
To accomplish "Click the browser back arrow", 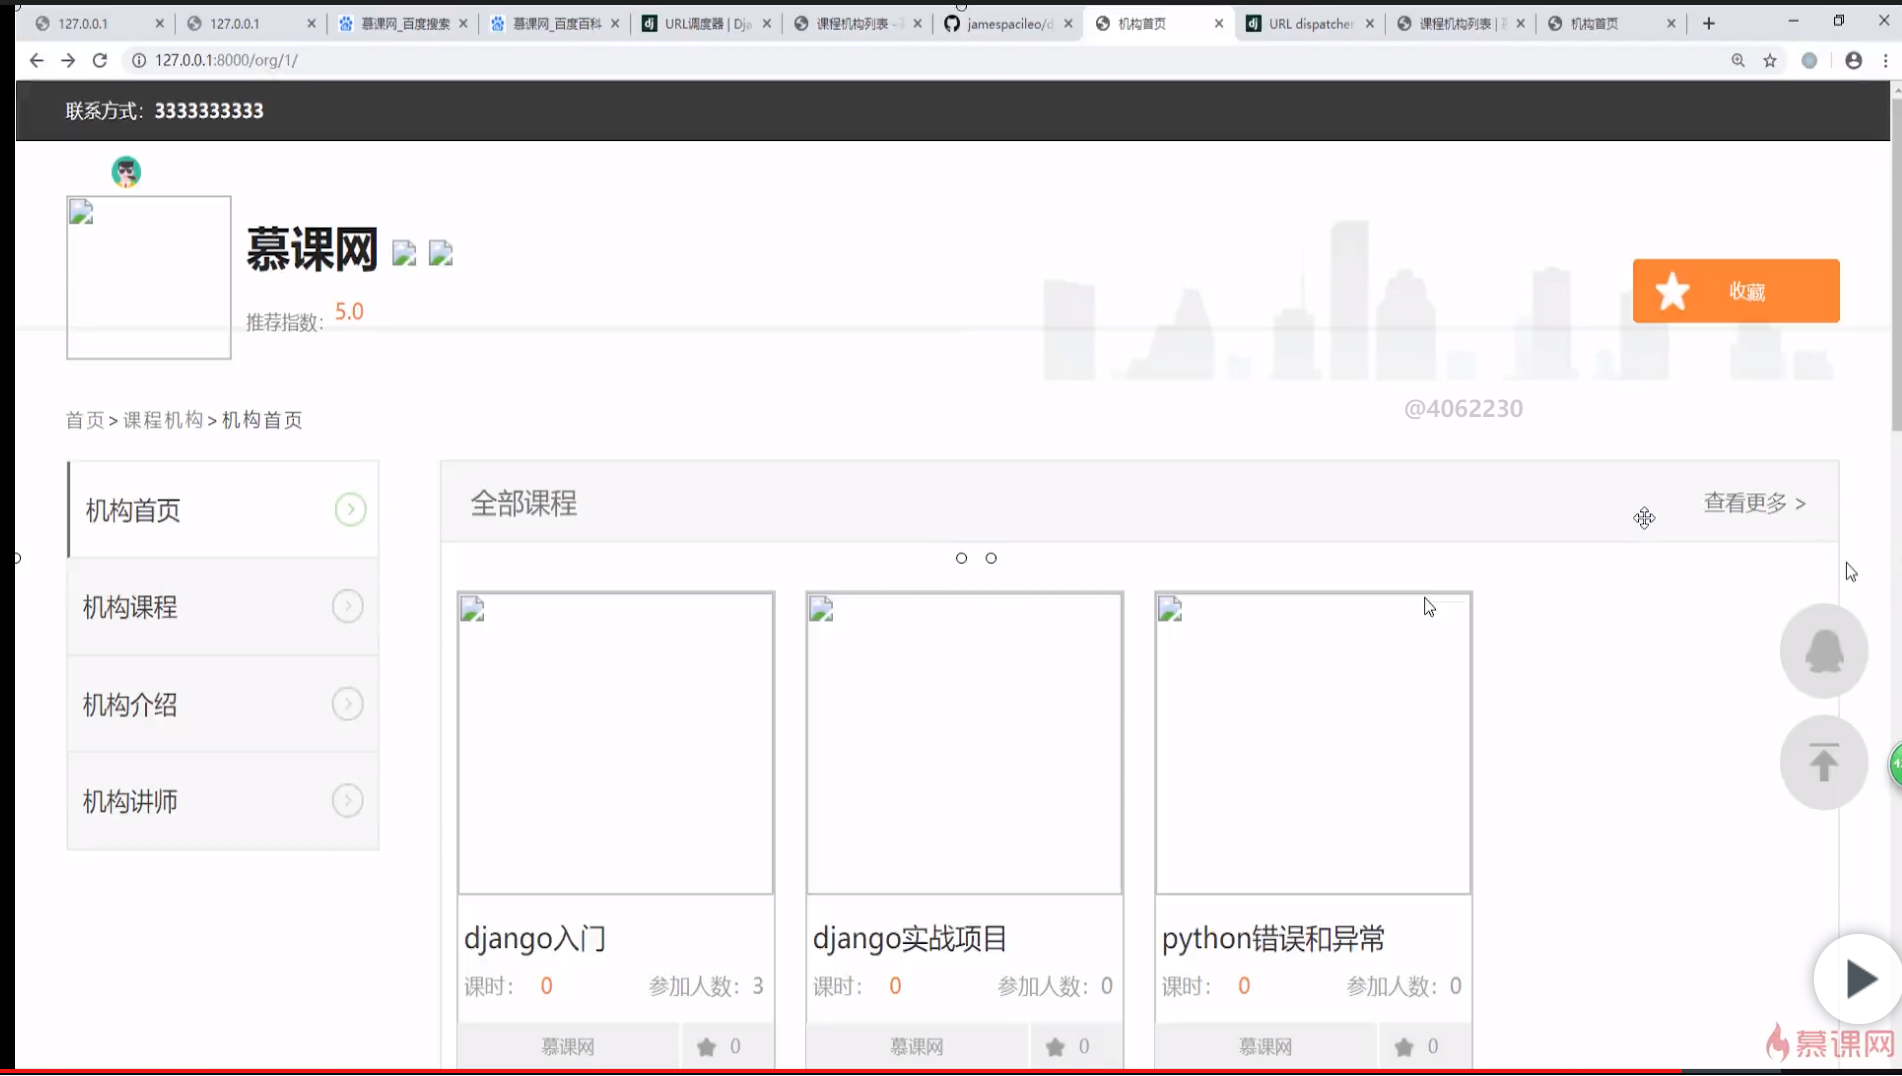I will point(36,60).
